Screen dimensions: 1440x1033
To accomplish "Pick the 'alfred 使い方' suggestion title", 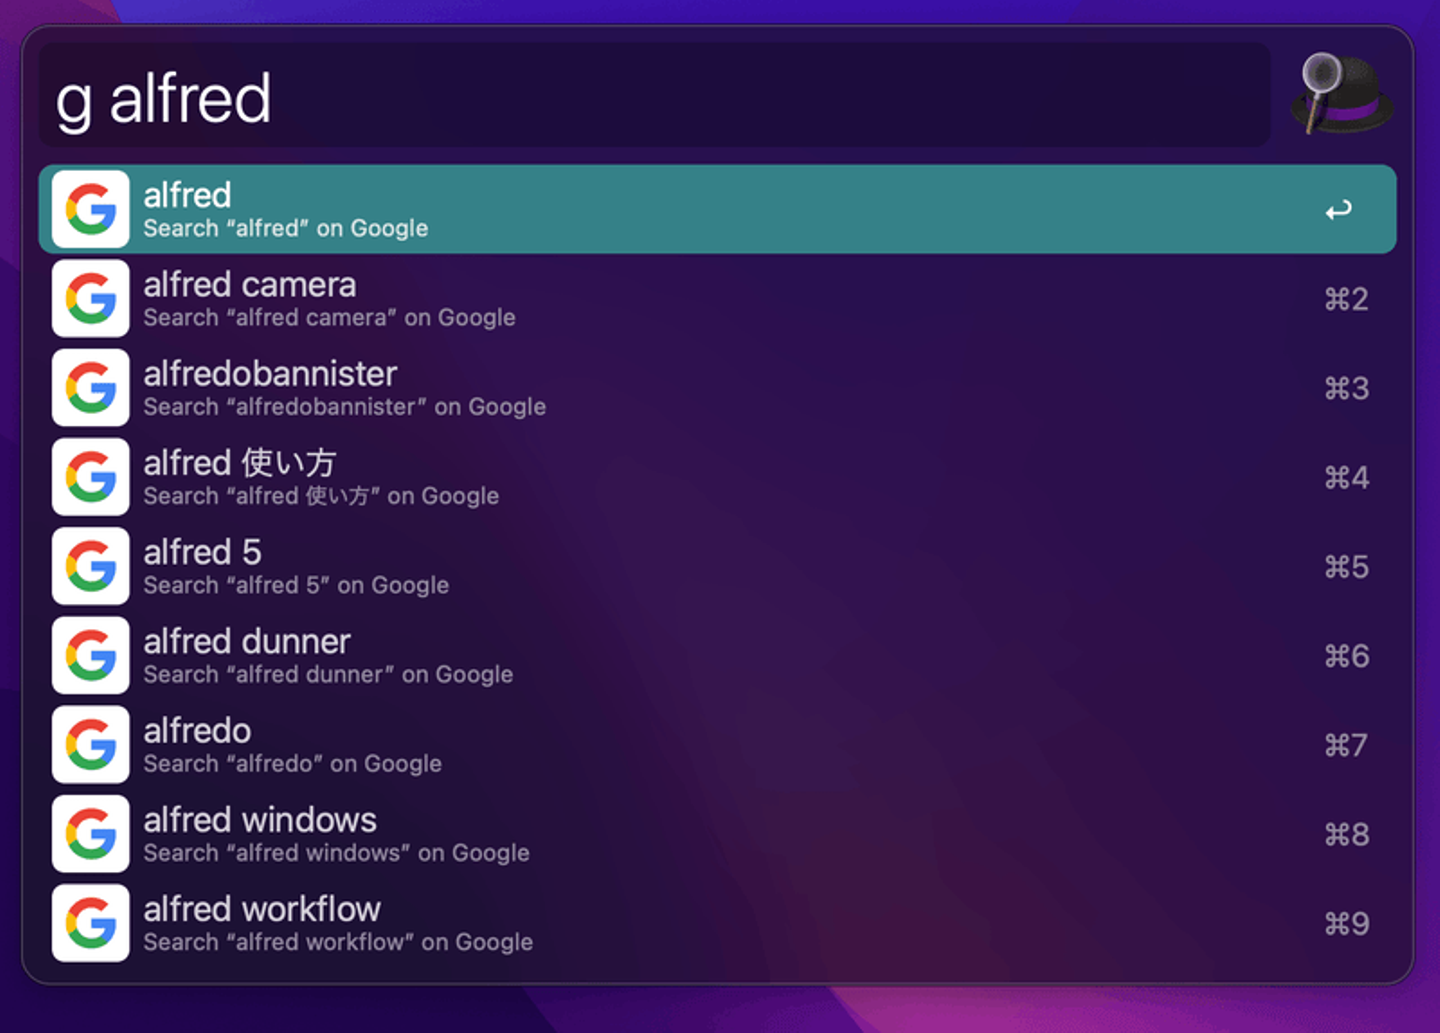I will (x=240, y=463).
